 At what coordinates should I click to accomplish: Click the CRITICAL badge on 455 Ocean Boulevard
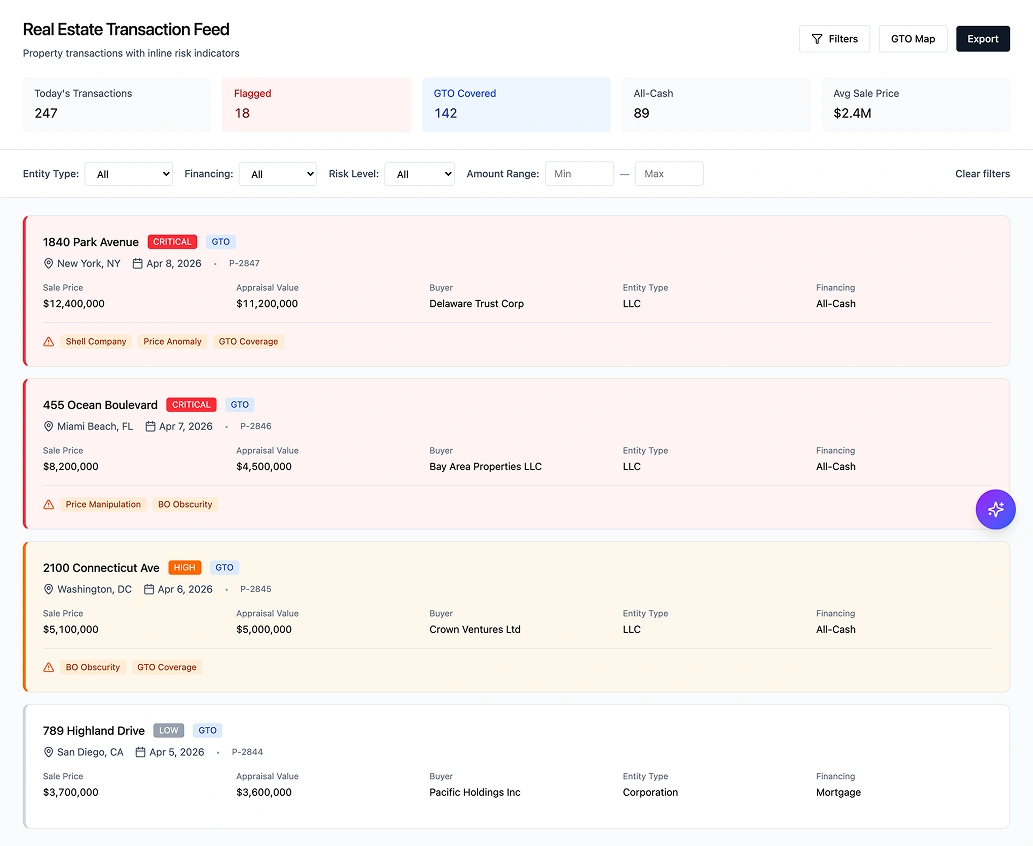[x=191, y=404]
